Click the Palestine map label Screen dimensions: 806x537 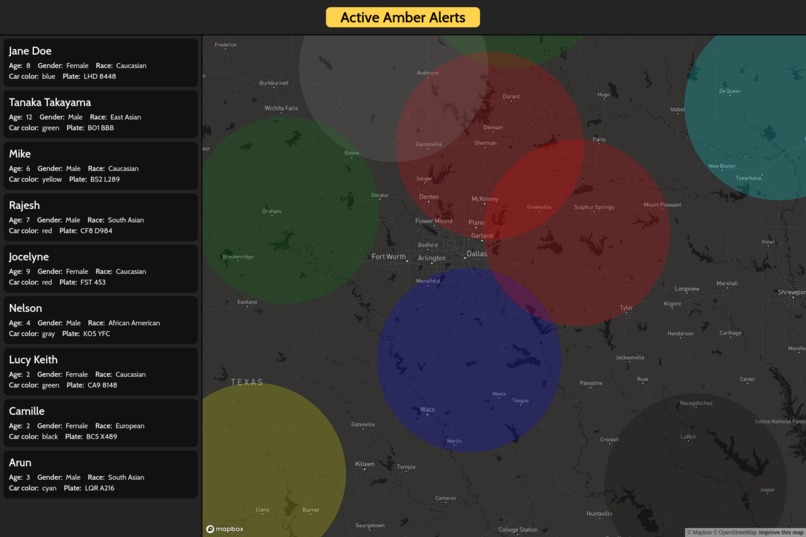[591, 383]
